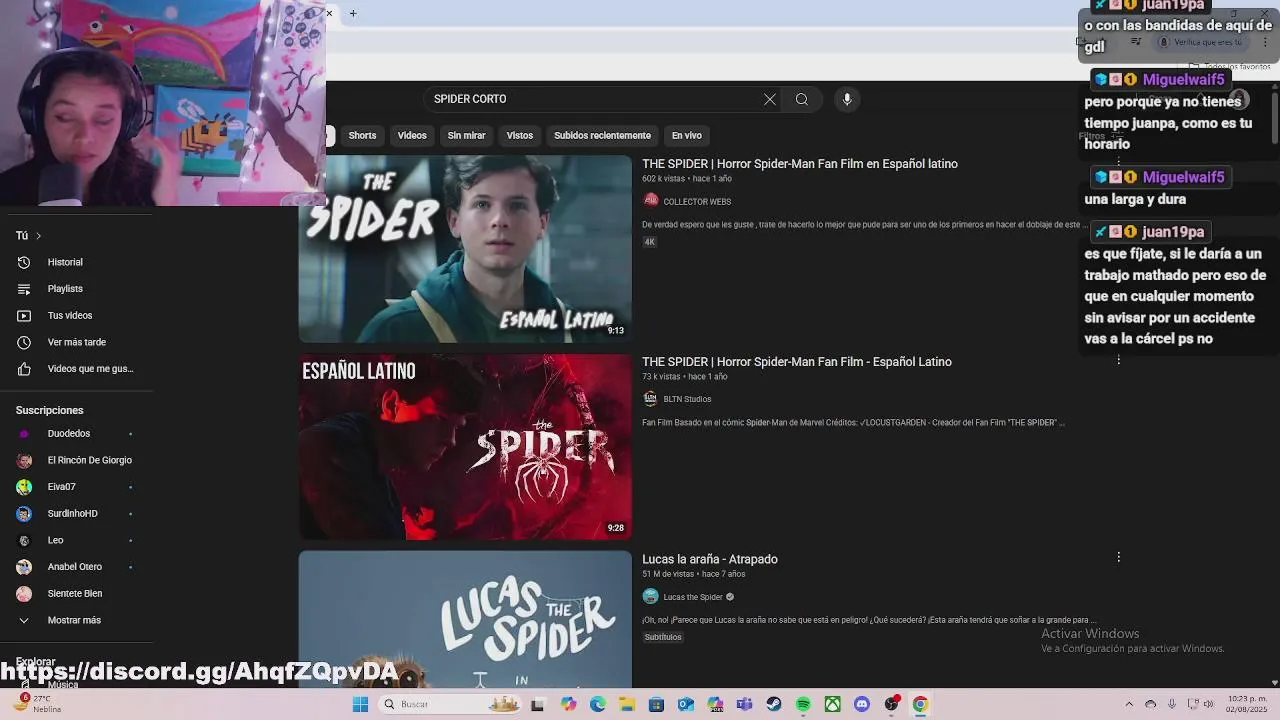Expand the Tú section chevron
The height and width of the screenshot is (720, 1280).
tap(38, 236)
